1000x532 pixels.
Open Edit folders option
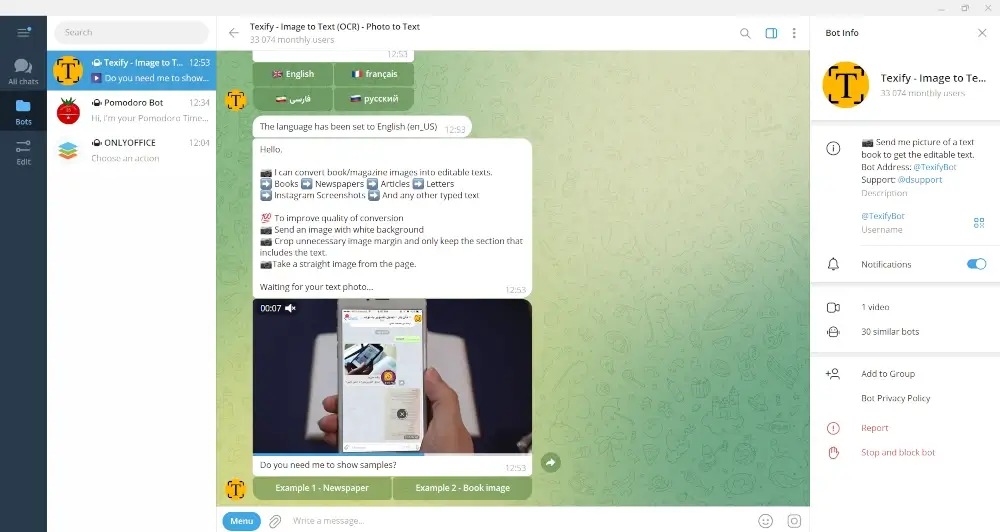click(23, 152)
